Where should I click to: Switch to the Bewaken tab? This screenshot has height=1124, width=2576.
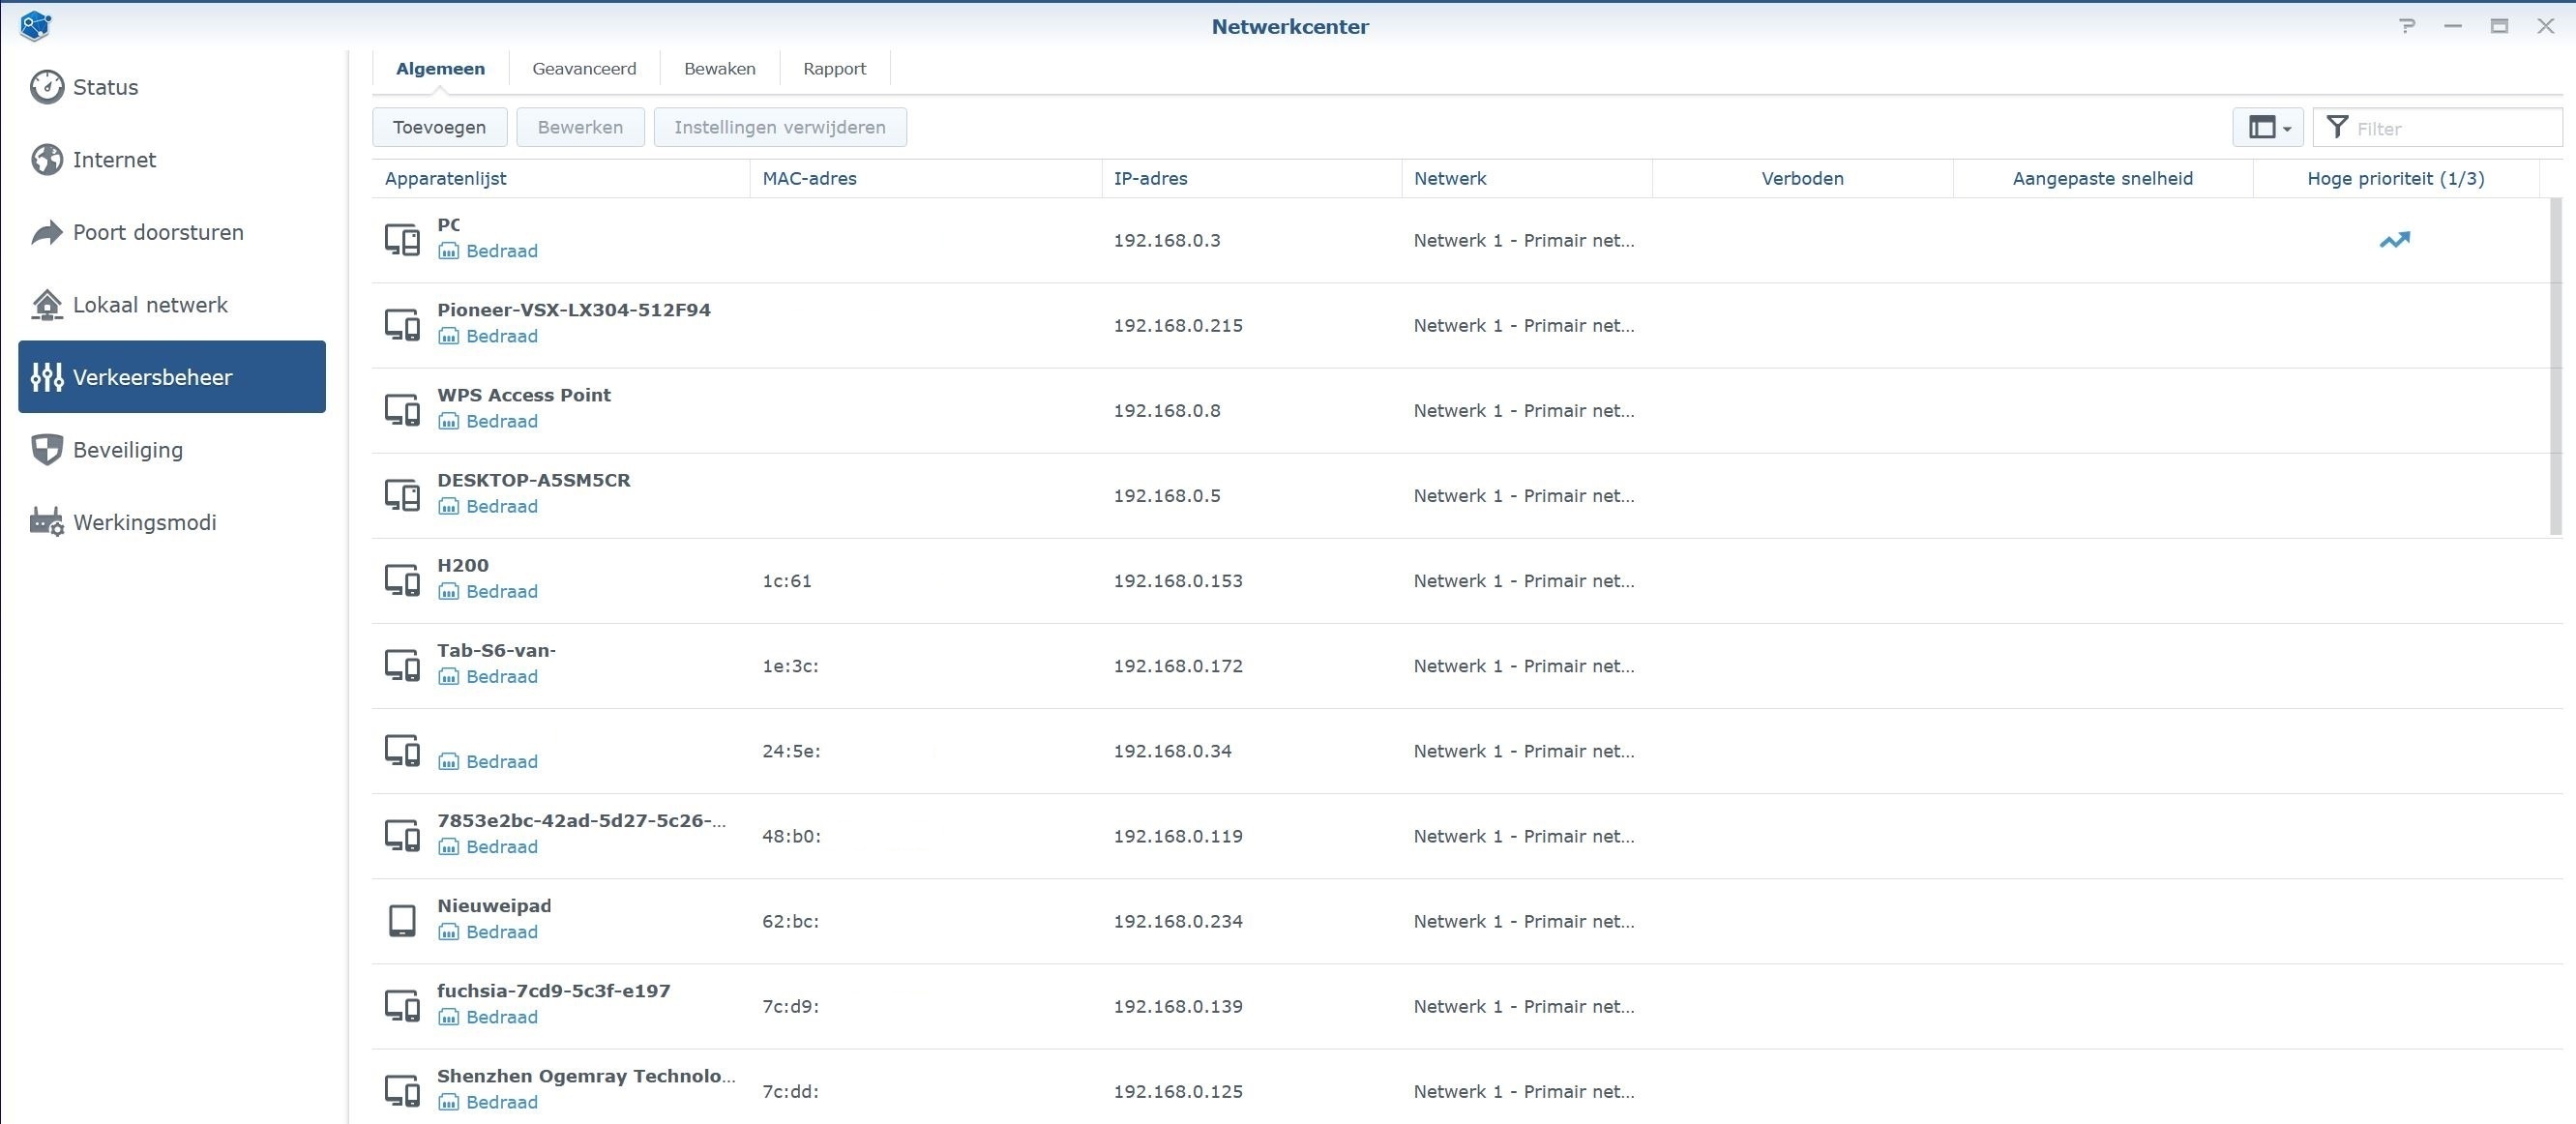[720, 69]
